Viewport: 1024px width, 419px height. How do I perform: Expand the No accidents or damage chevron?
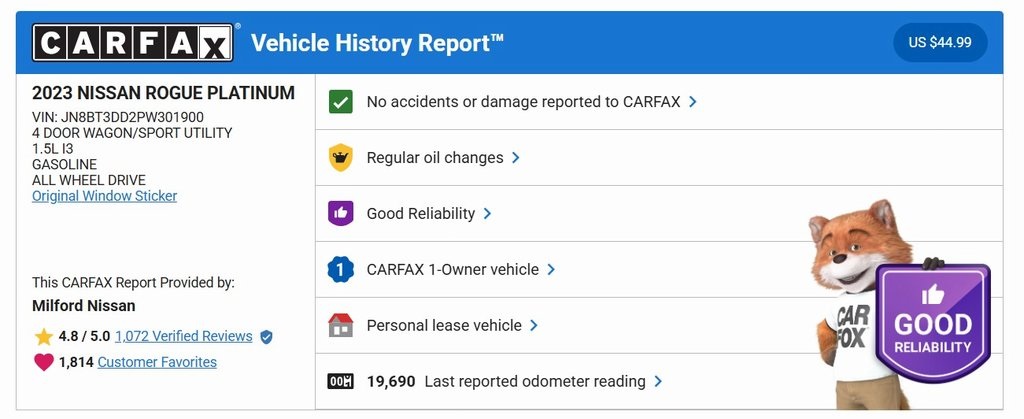coord(693,101)
